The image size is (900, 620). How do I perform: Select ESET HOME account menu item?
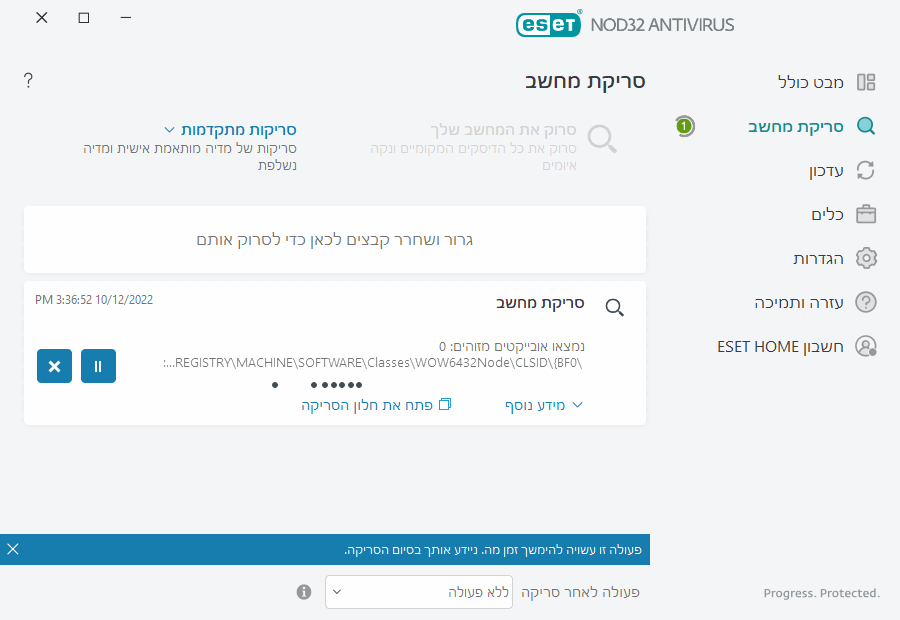(x=781, y=347)
